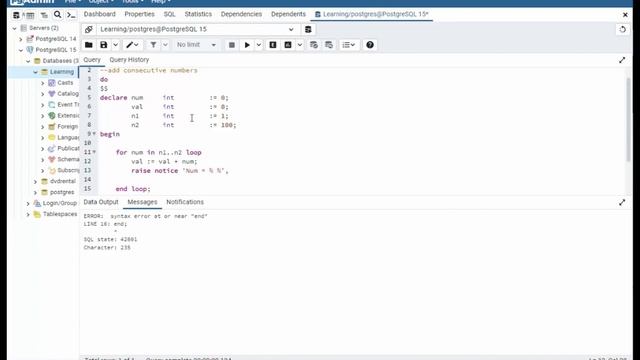640x360 pixels.
Task: Select the postgres database in tree
Action: (62, 192)
